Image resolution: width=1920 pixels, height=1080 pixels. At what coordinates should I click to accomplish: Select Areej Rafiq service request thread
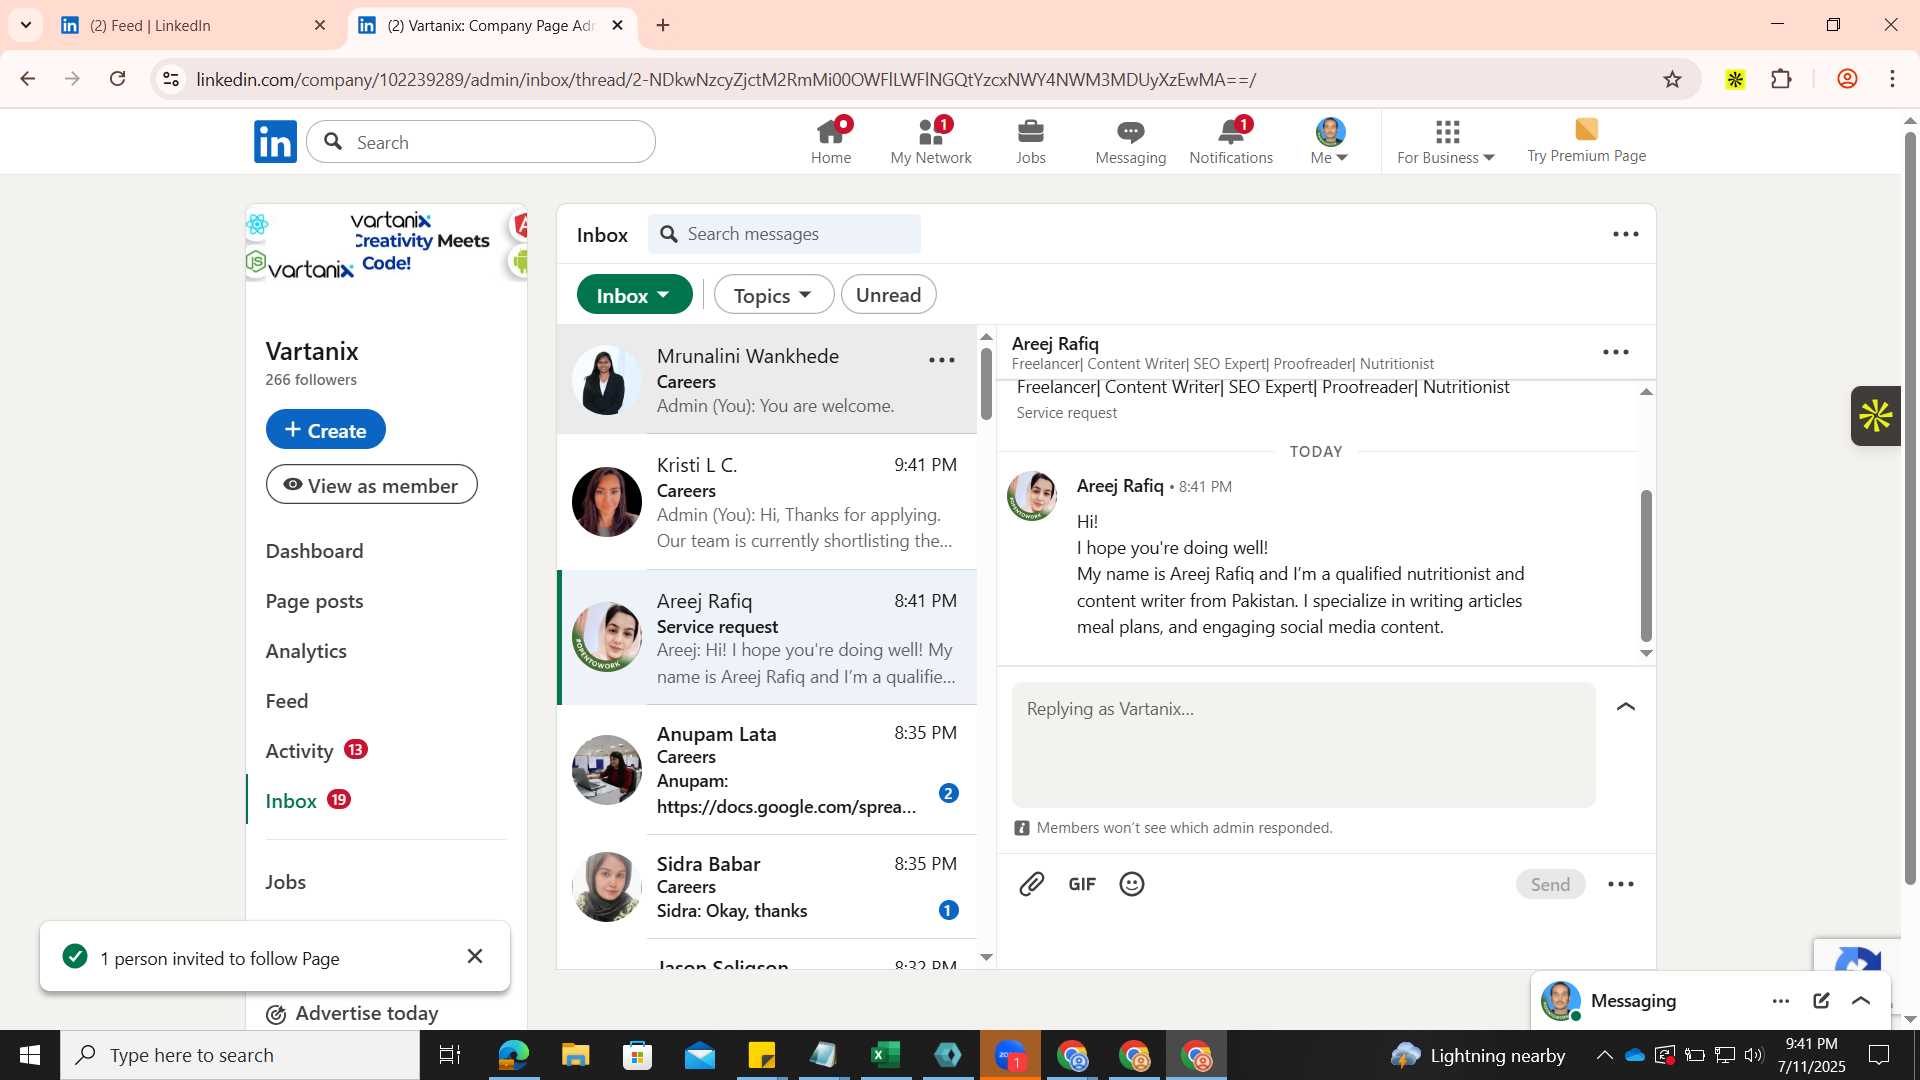(767, 637)
